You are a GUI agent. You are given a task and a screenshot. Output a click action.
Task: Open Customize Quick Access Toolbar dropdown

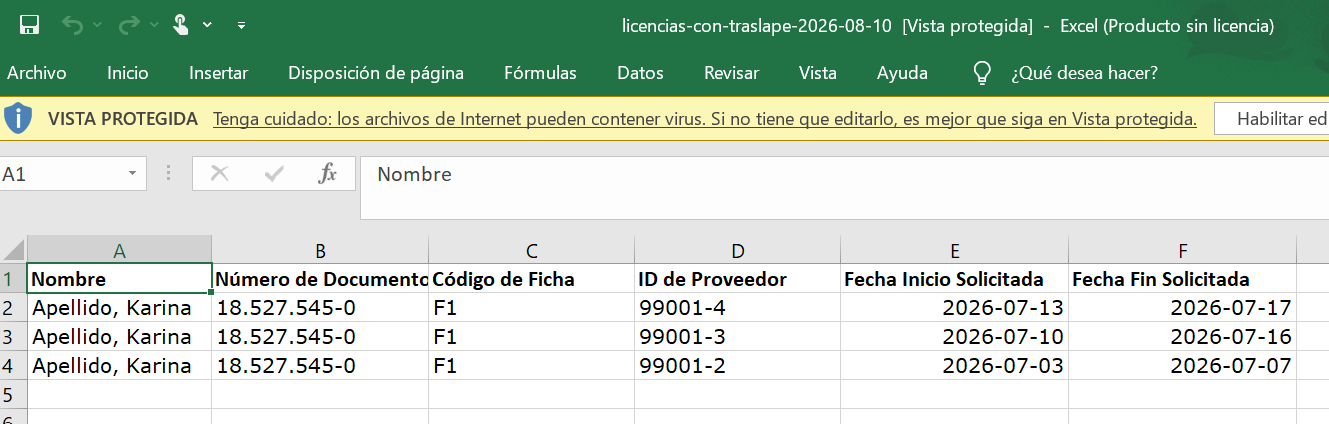pyautogui.click(x=242, y=24)
